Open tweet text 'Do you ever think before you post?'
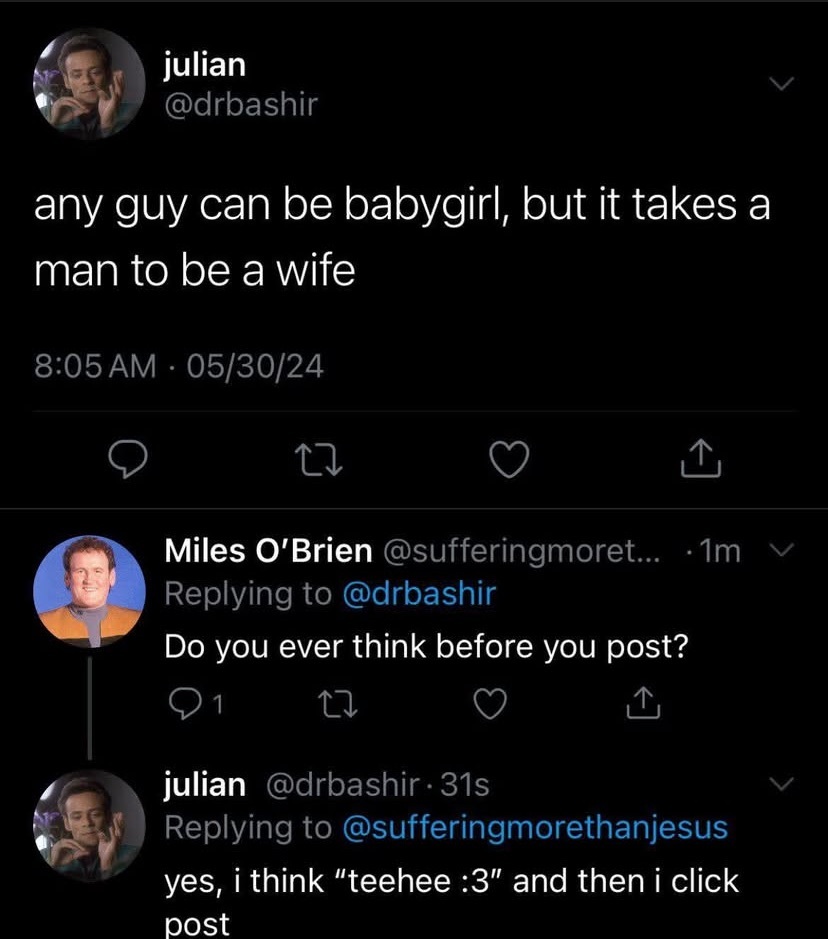Image resolution: width=828 pixels, height=939 pixels. tap(426, 646)
